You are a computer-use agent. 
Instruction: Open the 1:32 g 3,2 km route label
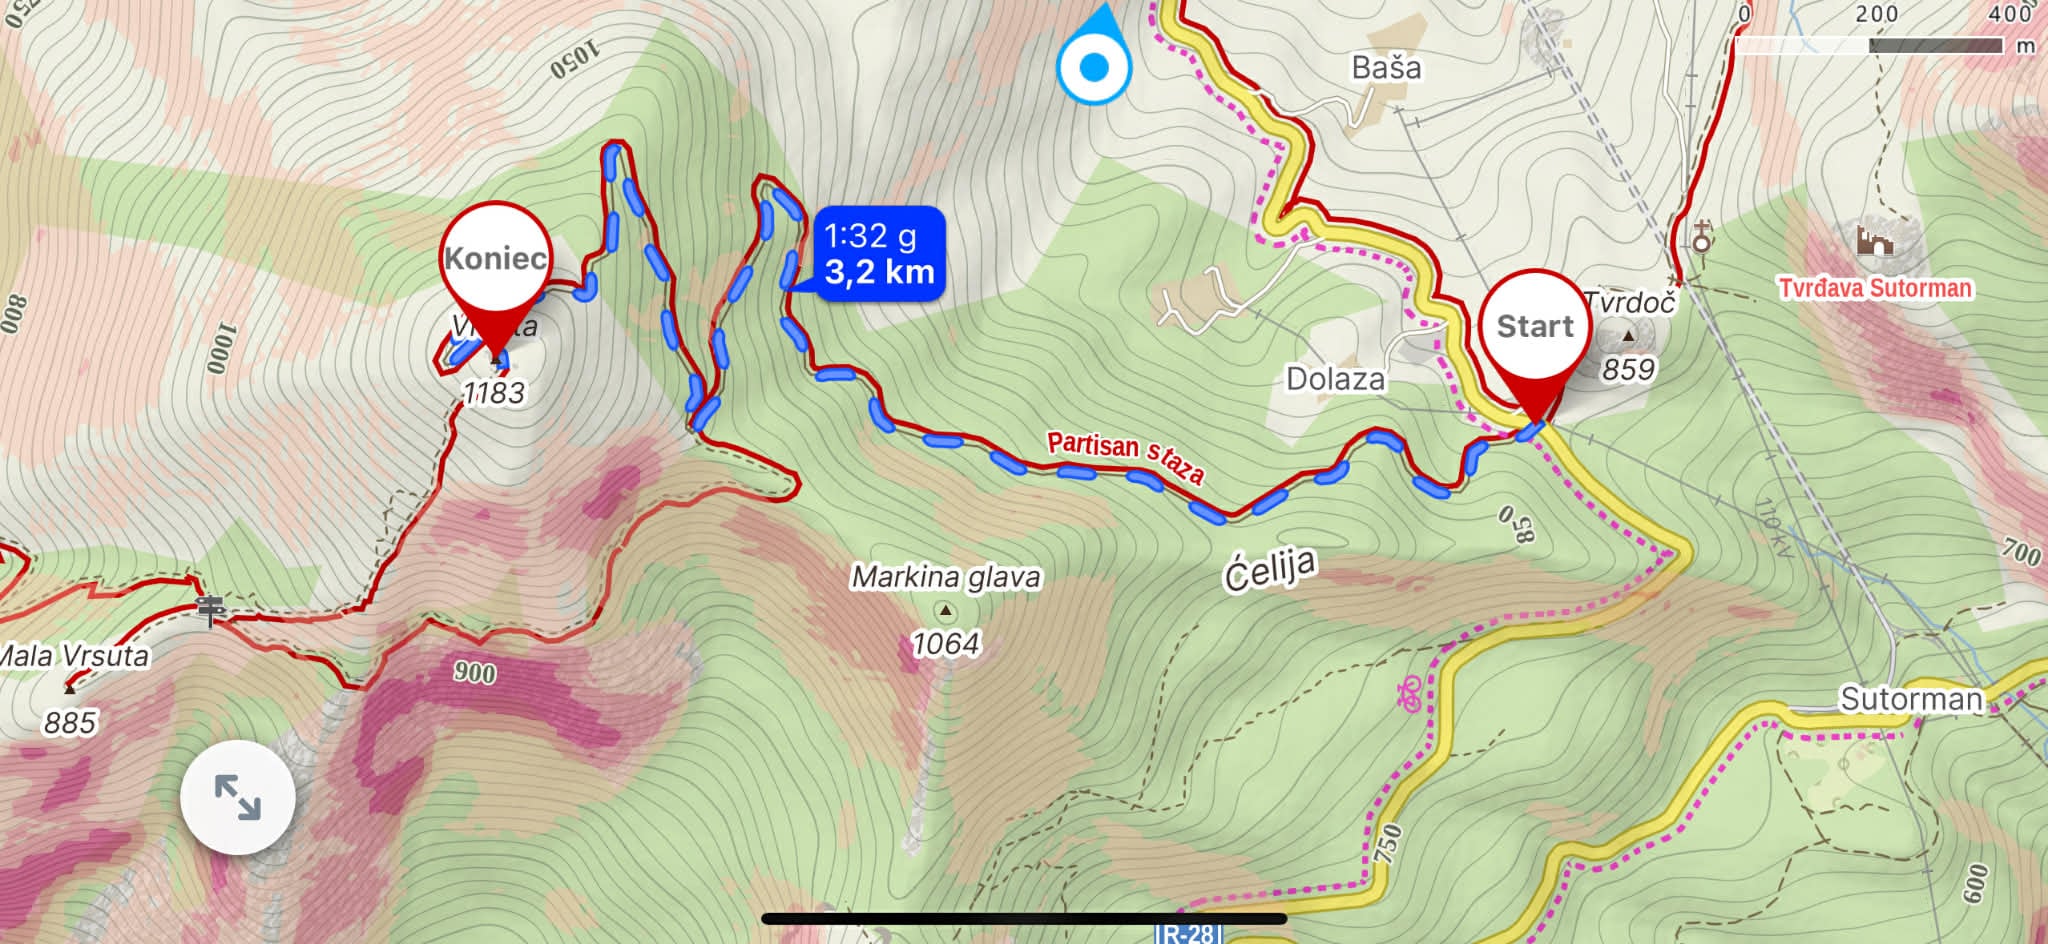(x=880, y=253)
